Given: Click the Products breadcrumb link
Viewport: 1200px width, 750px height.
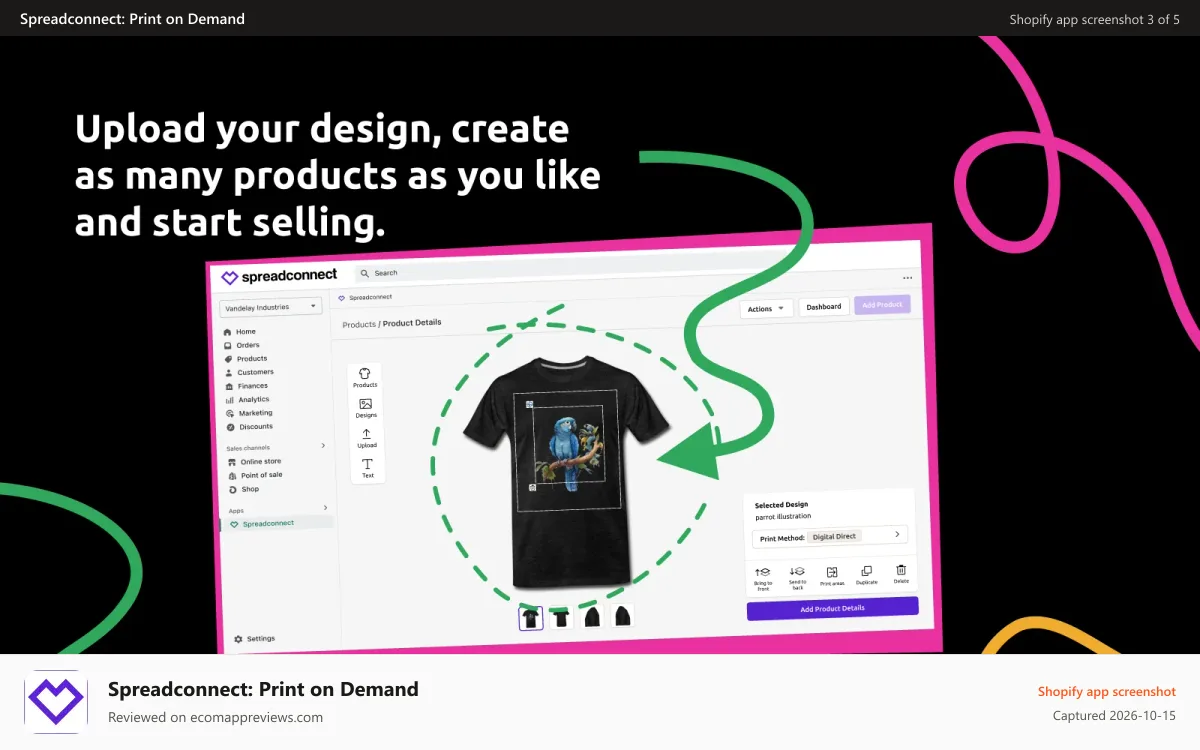Looking at the screenshot, I should [359, 325].
